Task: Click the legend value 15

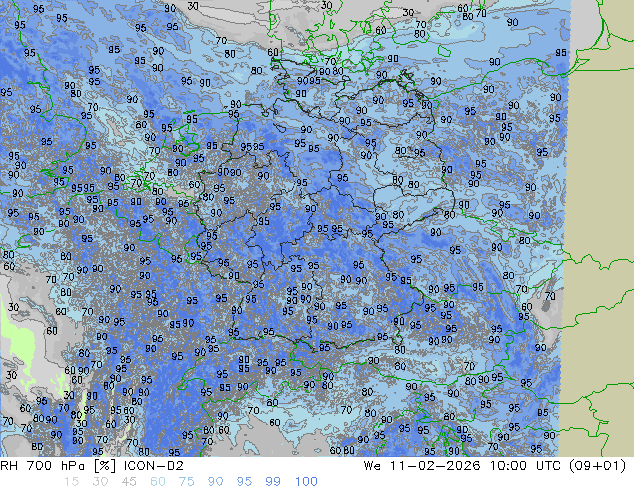Action: 71,482
